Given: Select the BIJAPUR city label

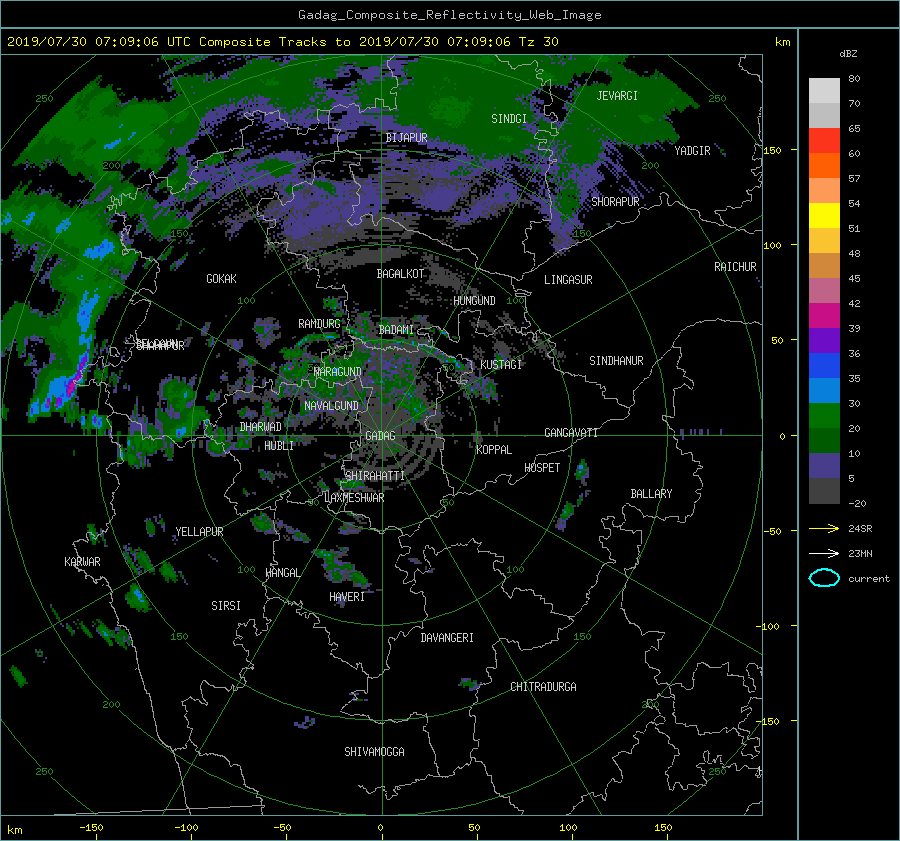Looking at the screenshot, I should click(x=406, y=138).
